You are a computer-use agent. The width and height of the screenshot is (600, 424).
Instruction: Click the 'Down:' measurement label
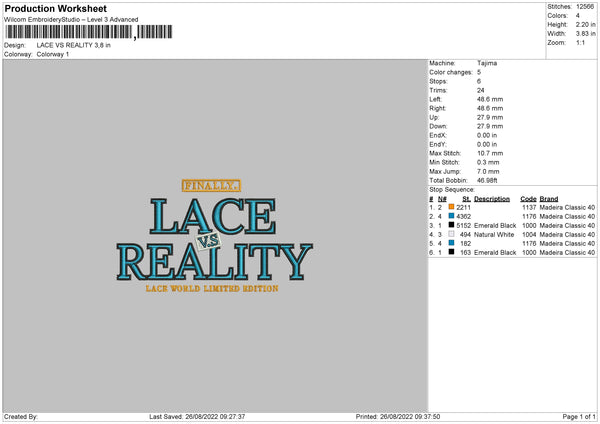[x=438, y=126]
